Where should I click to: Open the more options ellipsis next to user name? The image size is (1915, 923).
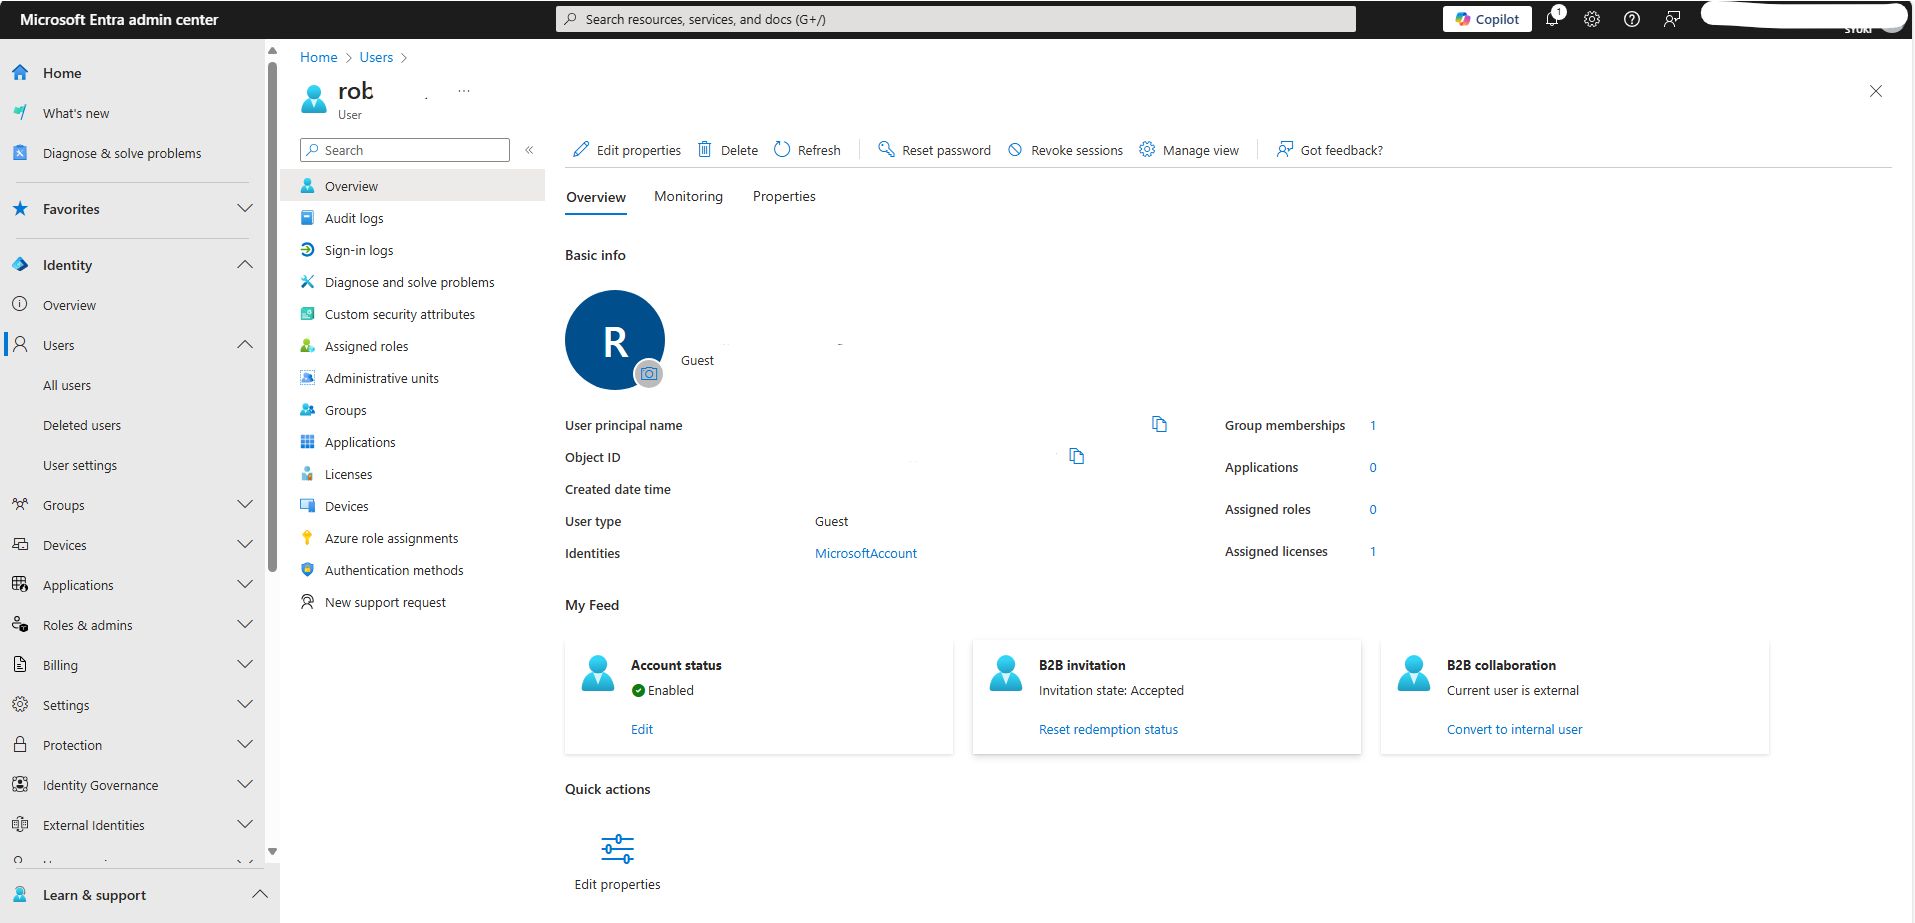[464, 91]
